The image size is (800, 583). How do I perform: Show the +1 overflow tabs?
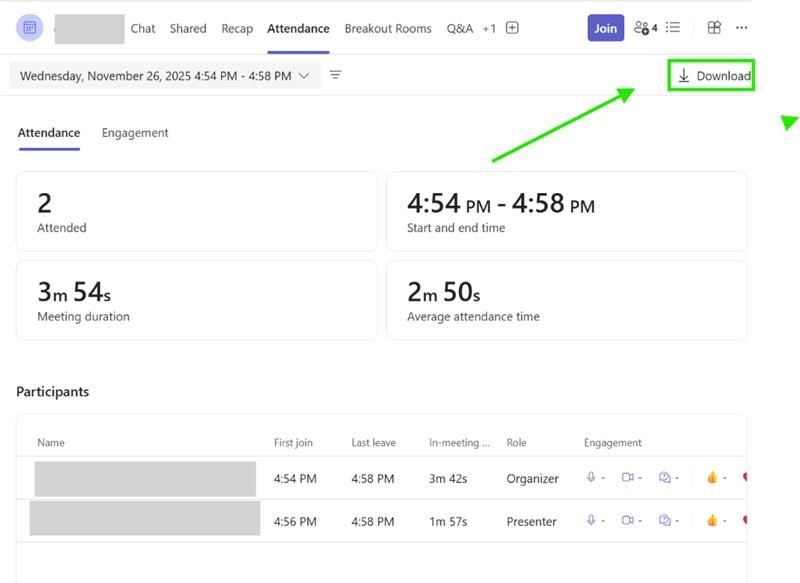coord(489,29)
